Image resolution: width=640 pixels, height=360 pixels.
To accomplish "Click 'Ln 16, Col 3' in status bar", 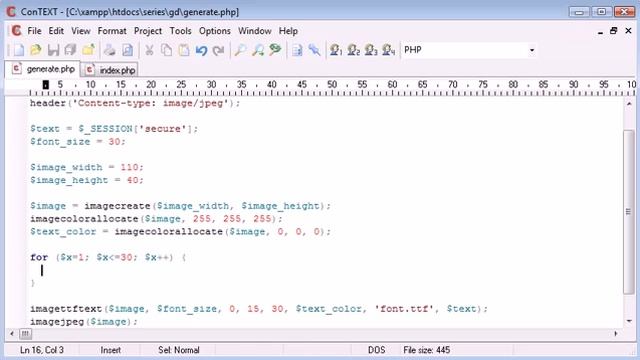I will [42, 350].
